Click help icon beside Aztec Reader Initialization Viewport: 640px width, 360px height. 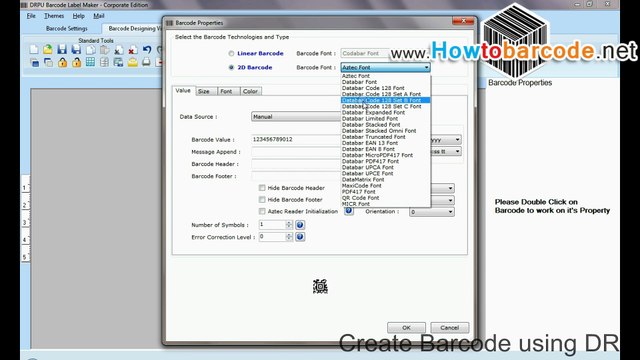tap(349, 211)
